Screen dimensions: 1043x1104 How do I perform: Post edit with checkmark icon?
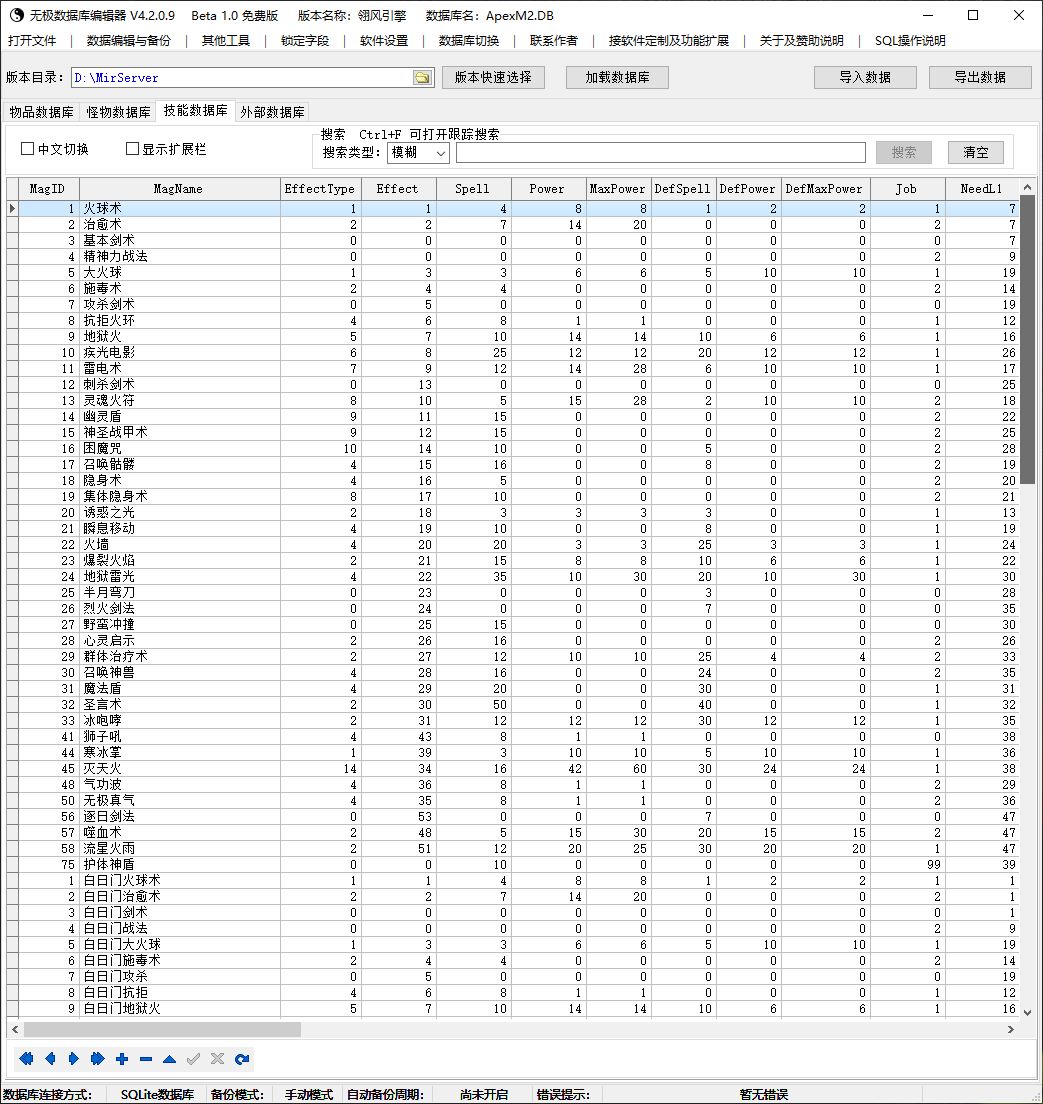coord(194,1058)
